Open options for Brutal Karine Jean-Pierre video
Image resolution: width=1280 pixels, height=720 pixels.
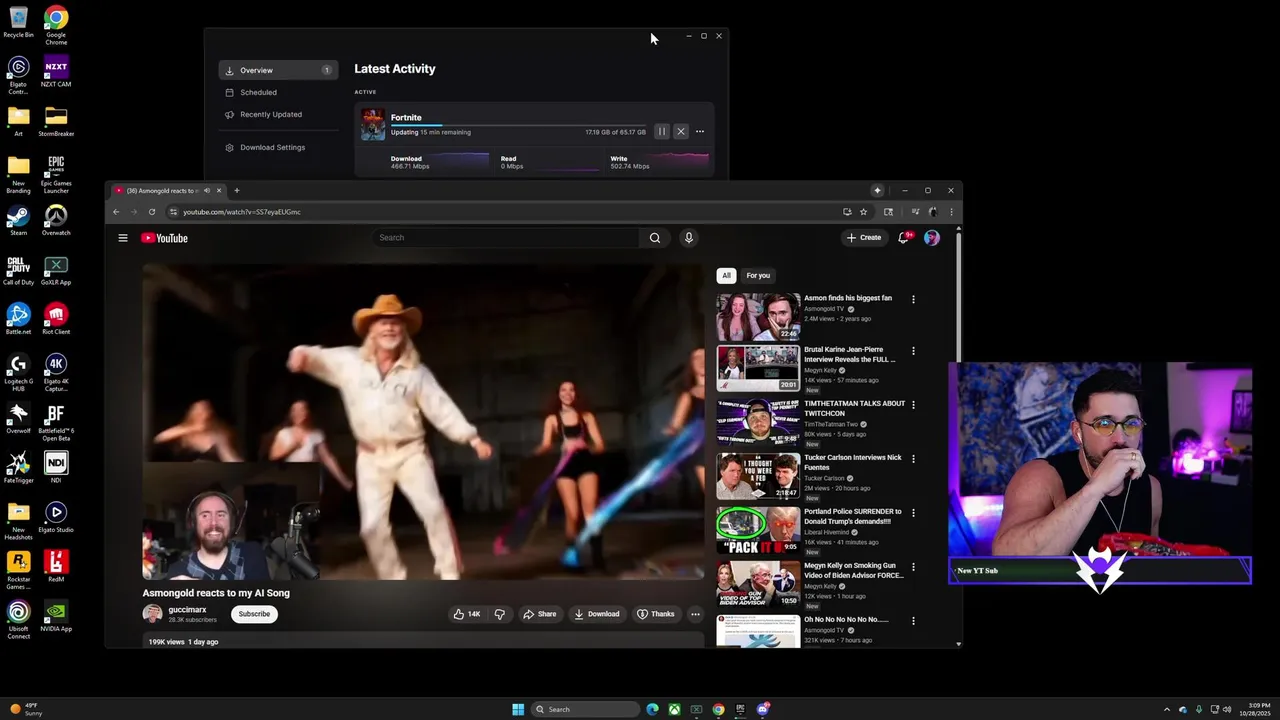point(913,351)
